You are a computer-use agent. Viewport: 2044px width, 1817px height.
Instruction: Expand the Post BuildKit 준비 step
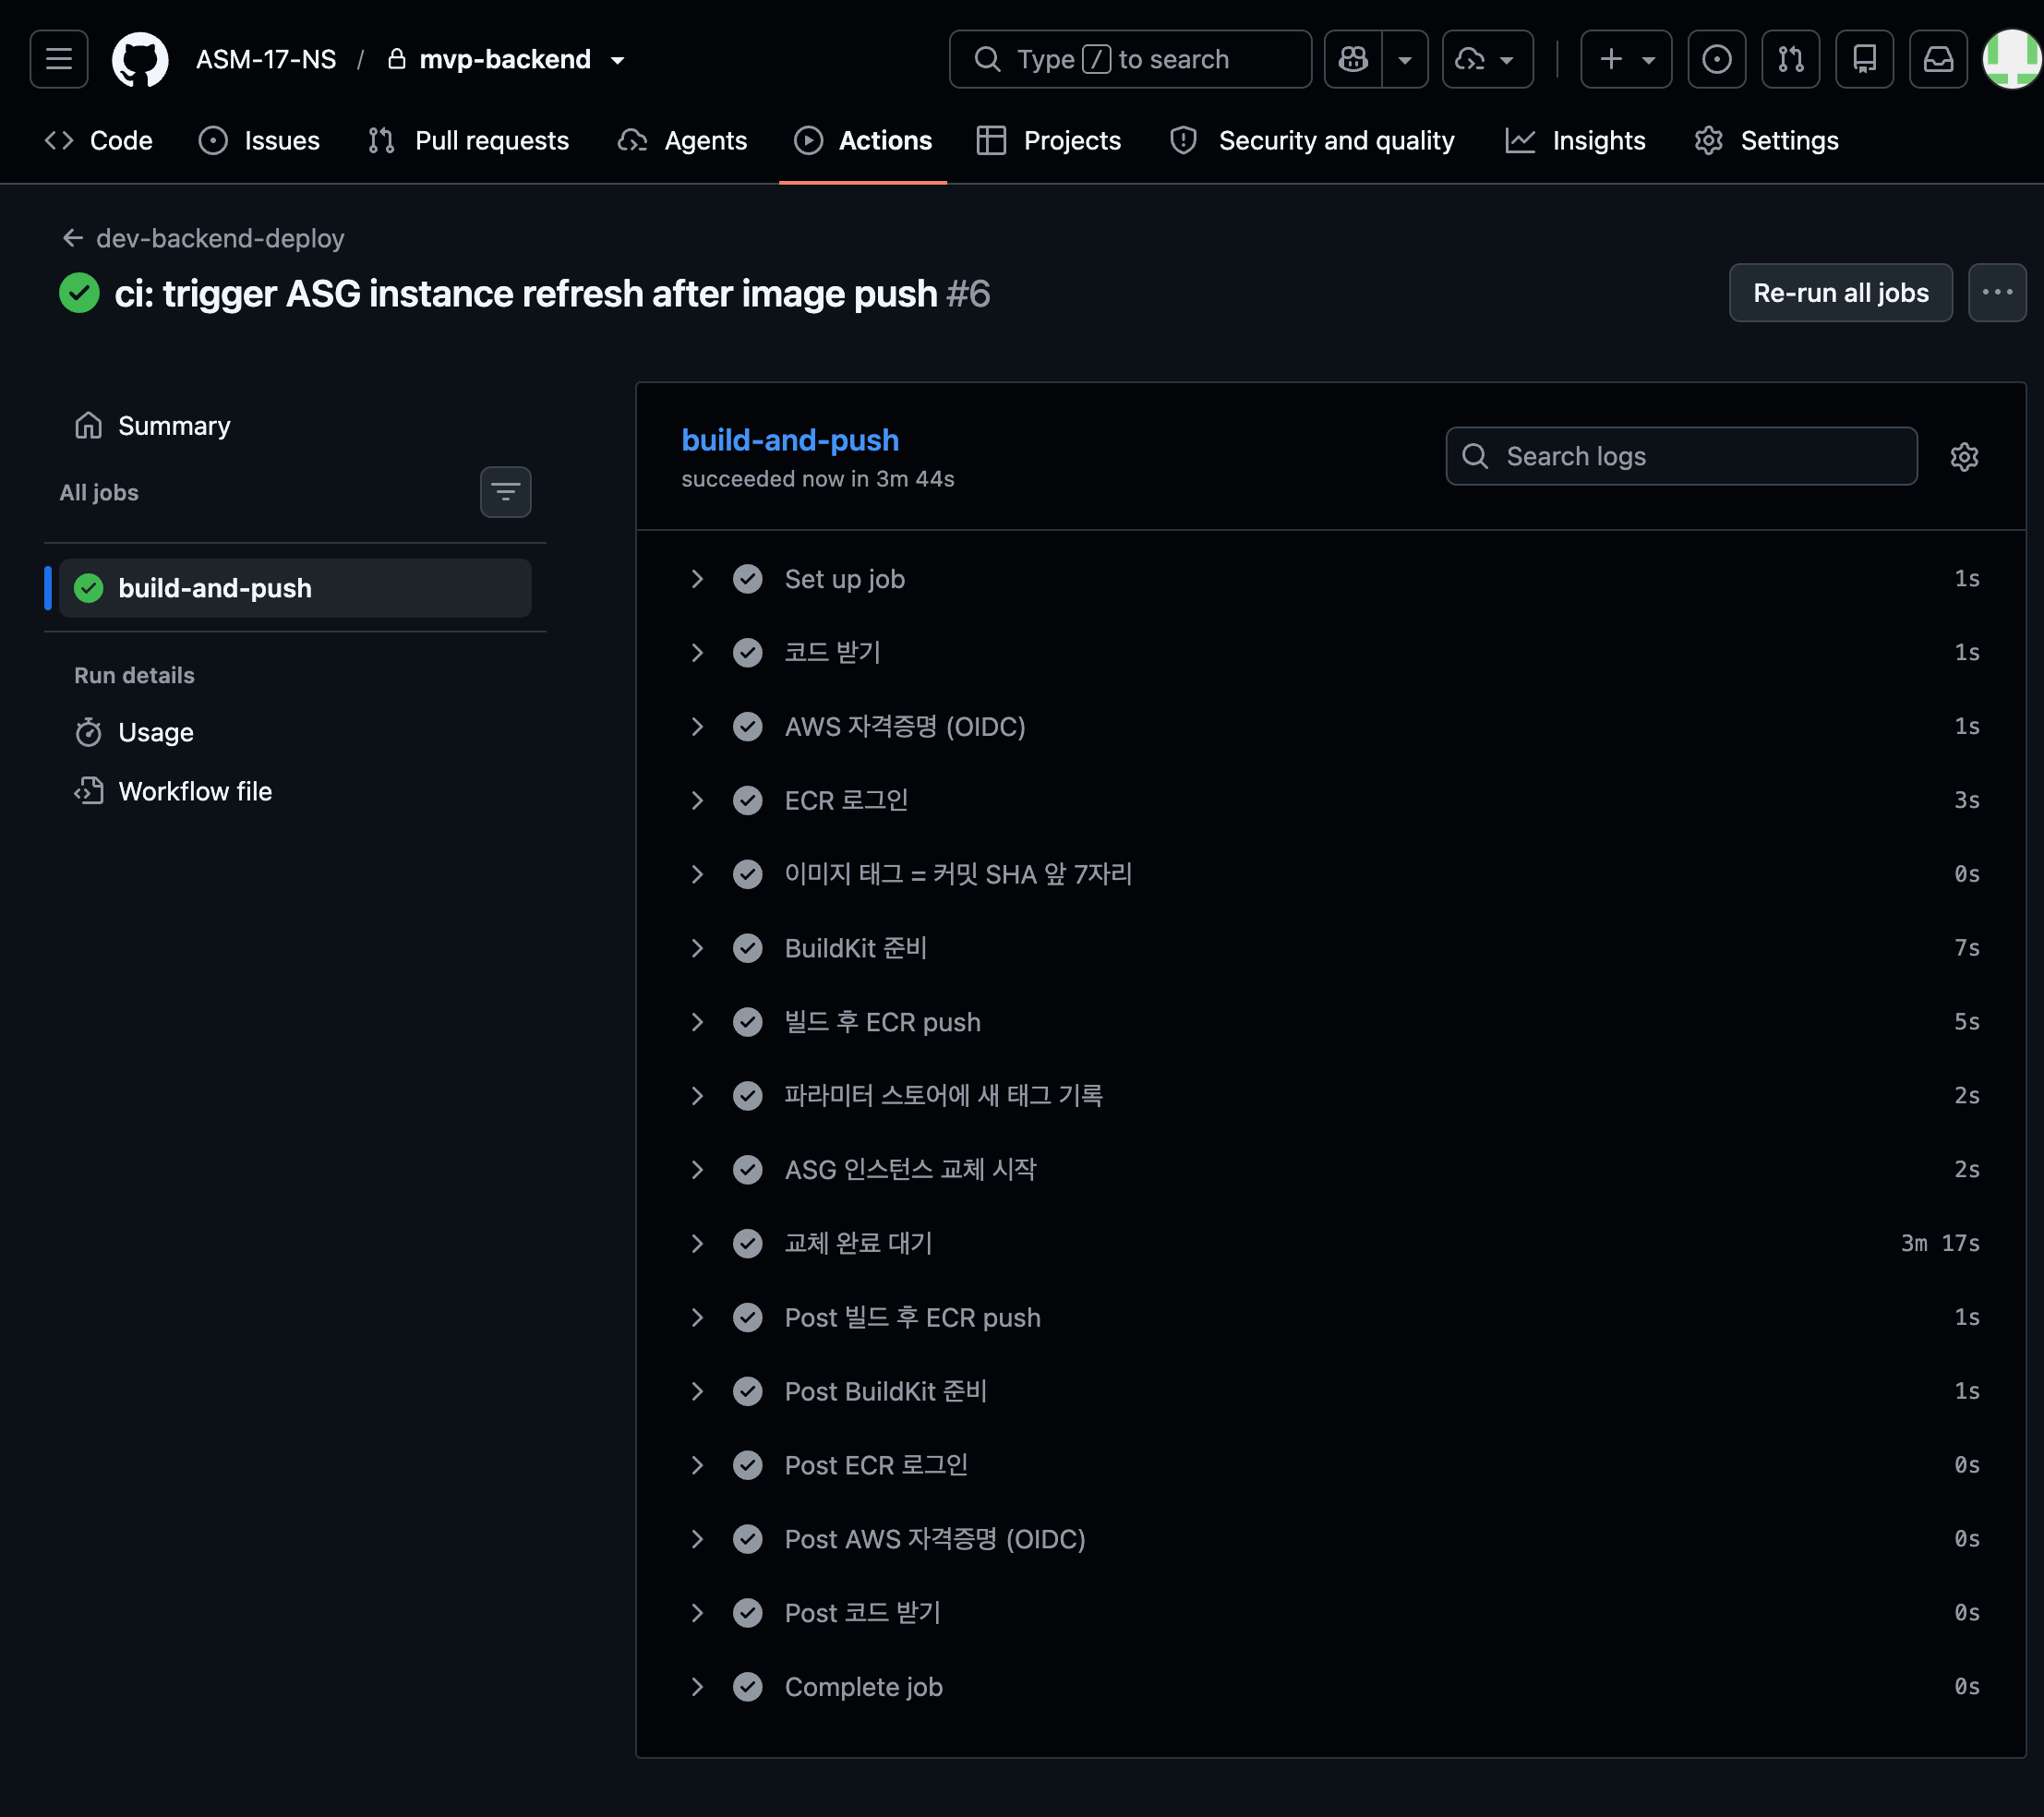[x=1331, y=1392]
